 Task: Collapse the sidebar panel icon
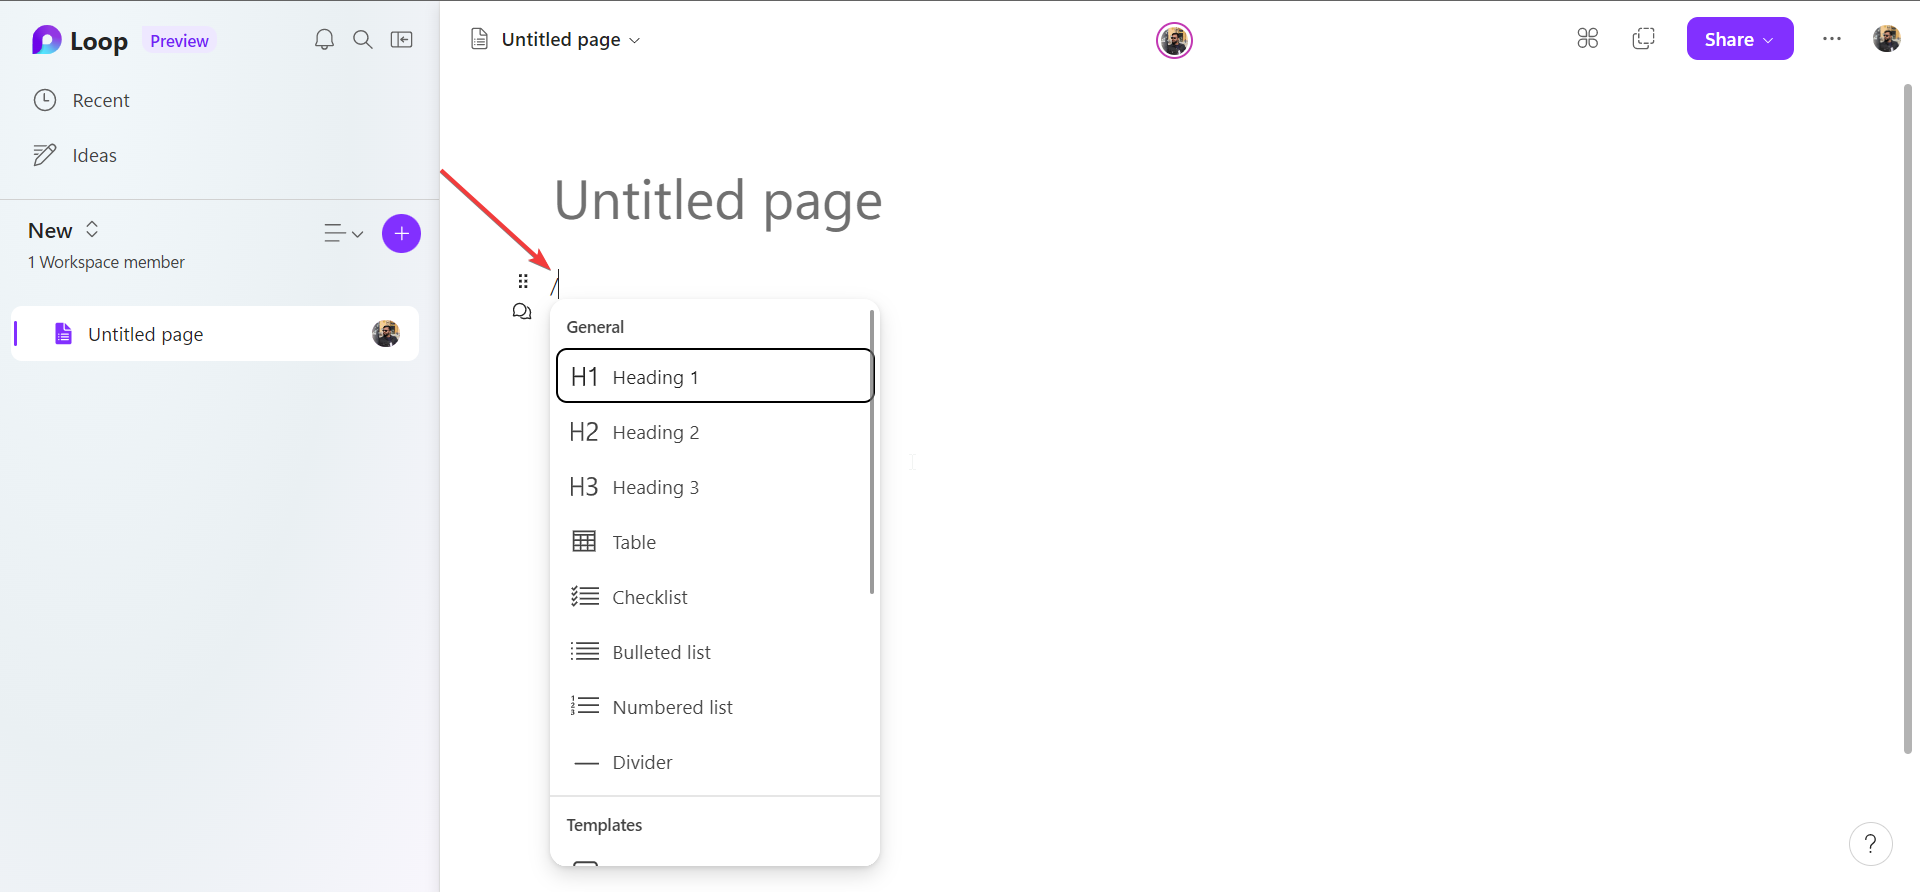pos(402,40)
